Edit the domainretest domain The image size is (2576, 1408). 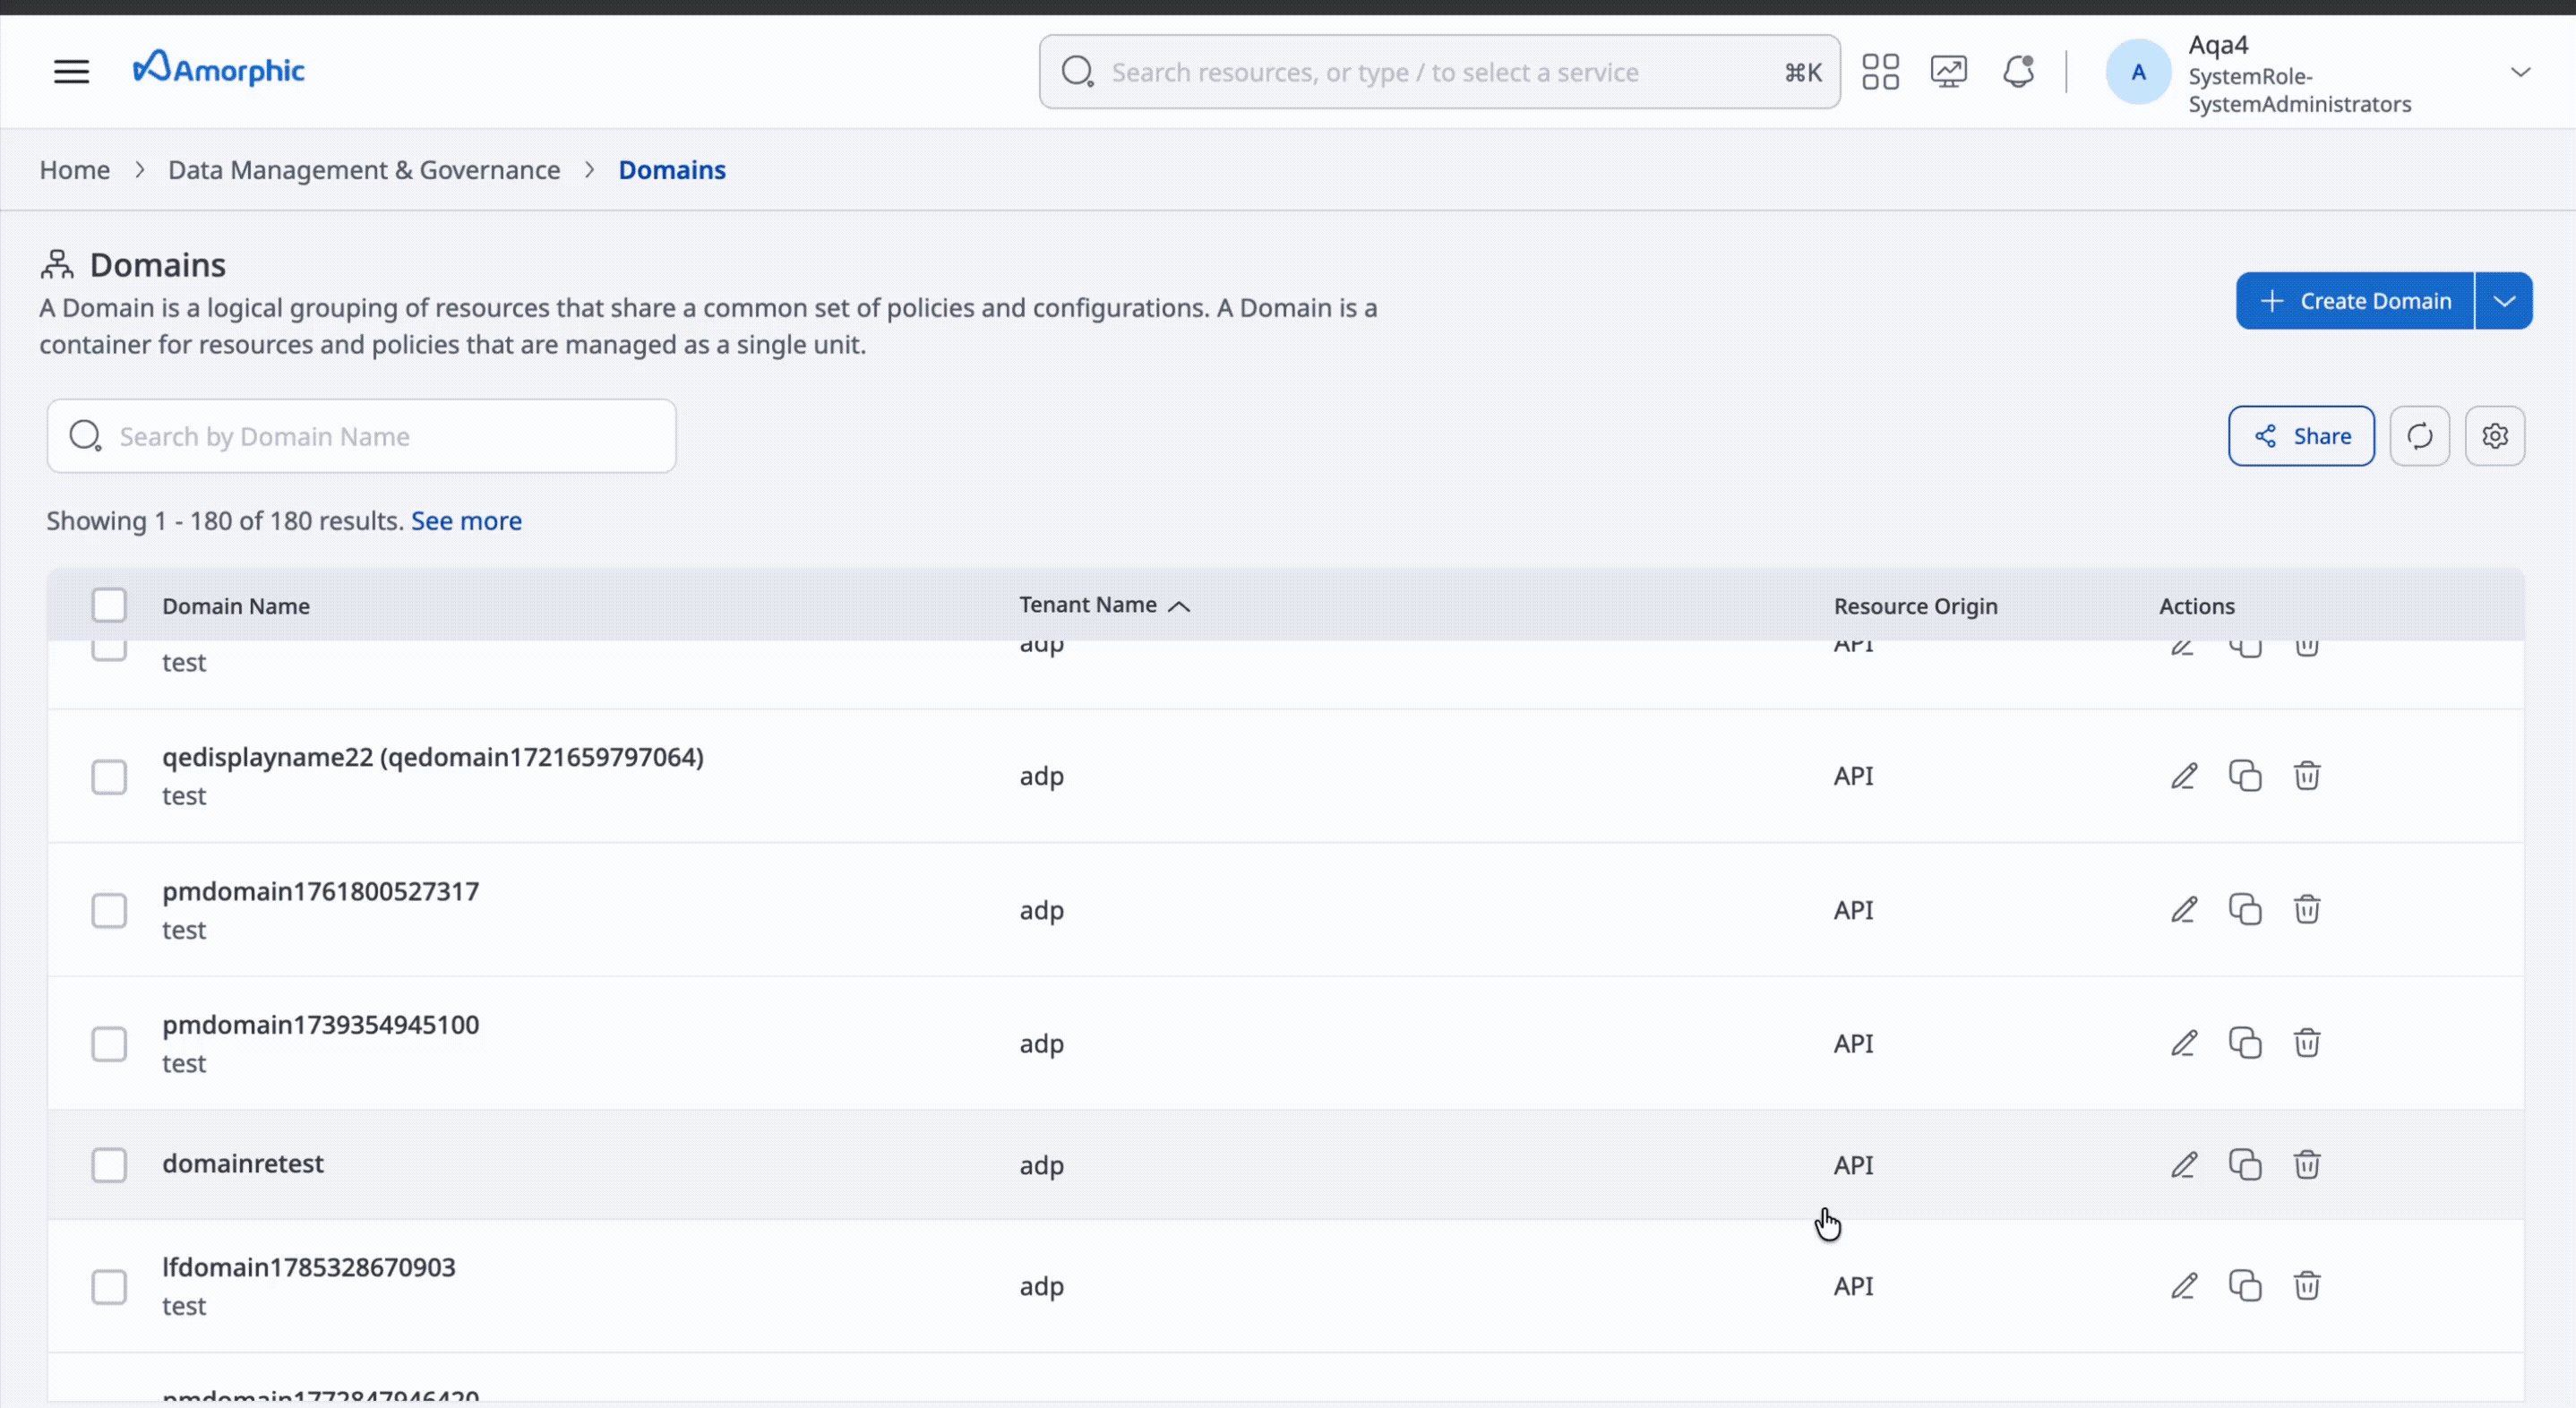coord(2184,1165)
